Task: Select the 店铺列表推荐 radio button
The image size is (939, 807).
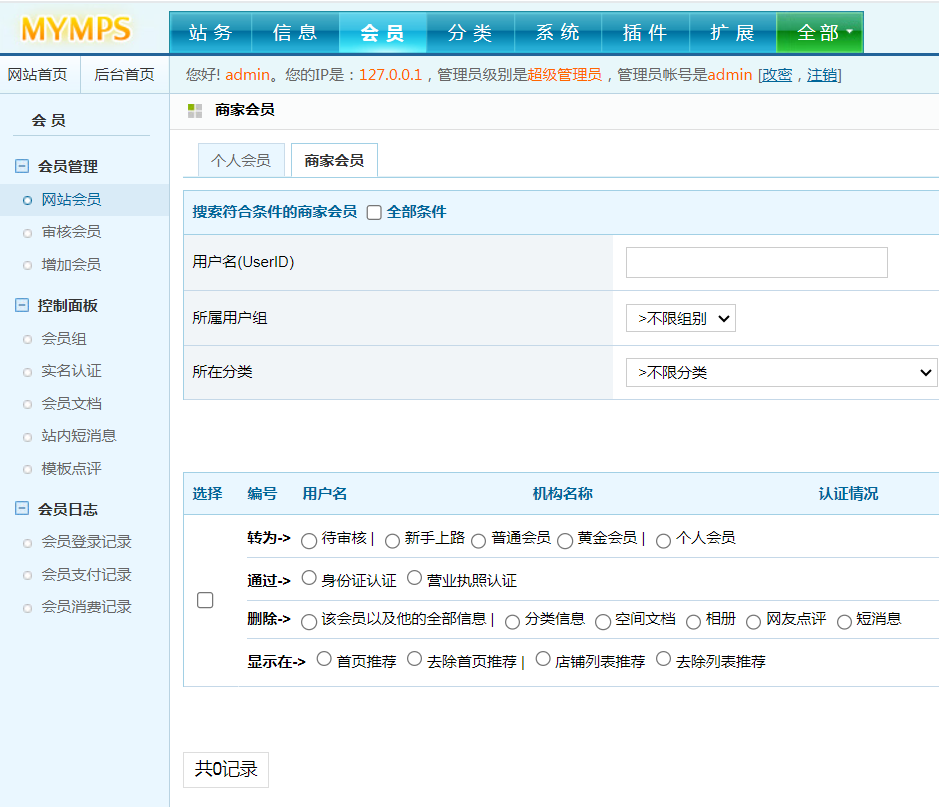Action: click(543, 659)
